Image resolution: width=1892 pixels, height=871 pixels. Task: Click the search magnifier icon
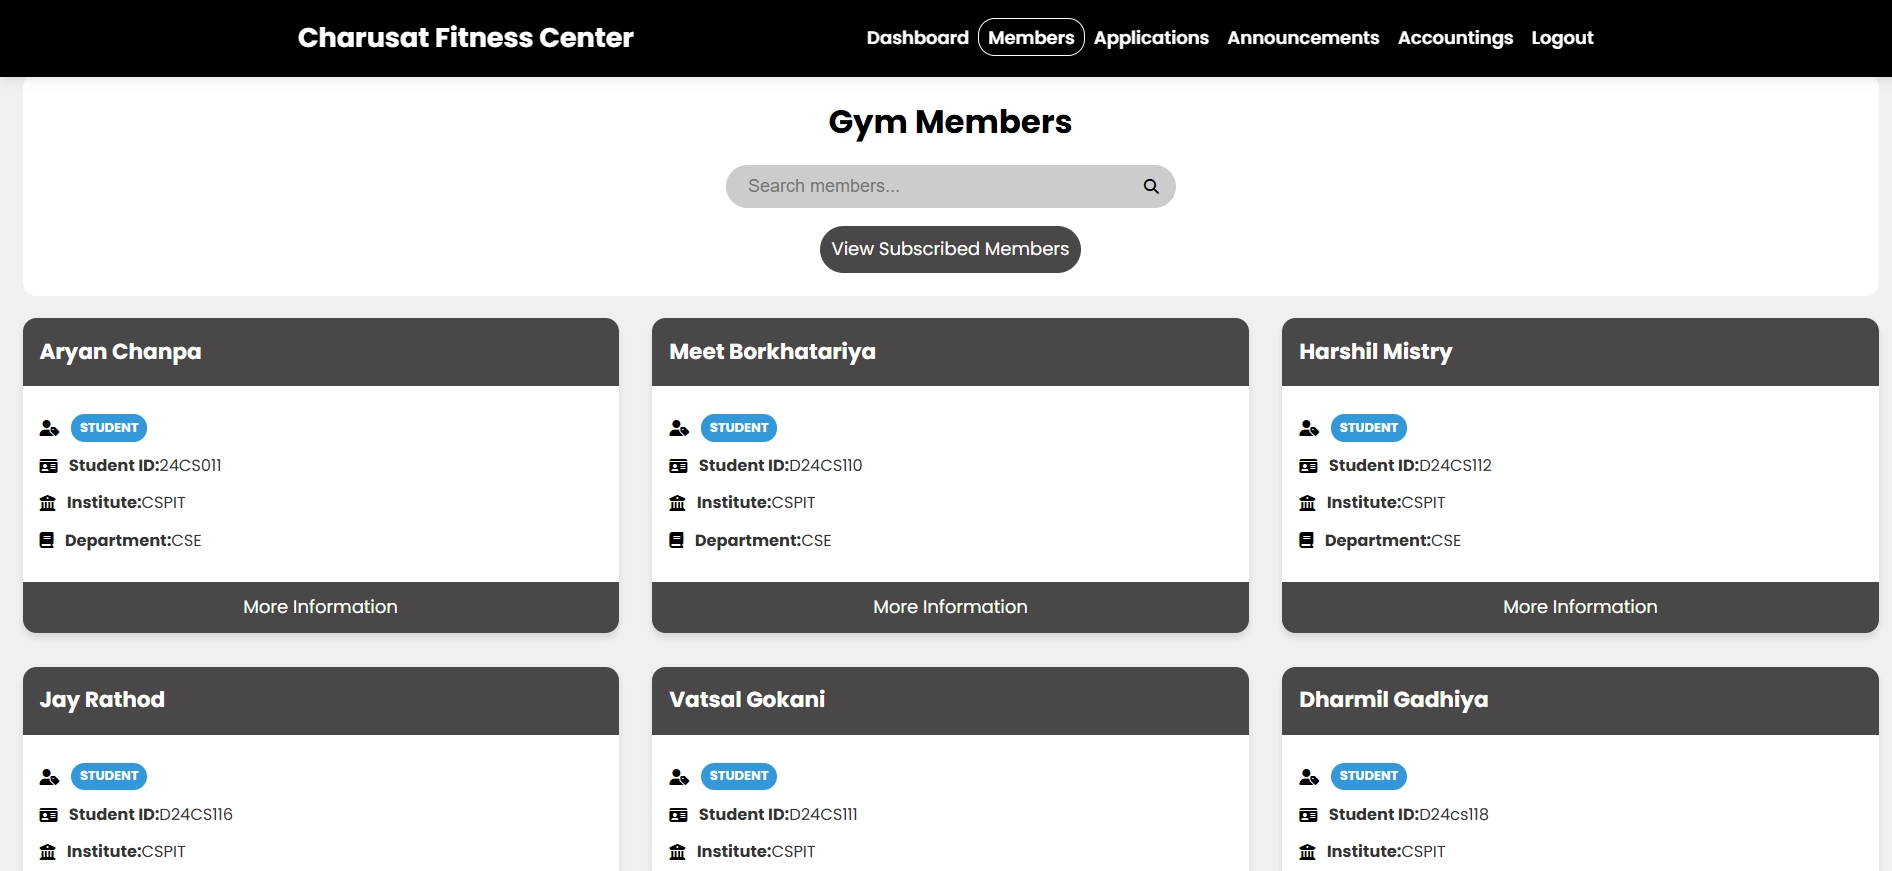coord(1151,187)
